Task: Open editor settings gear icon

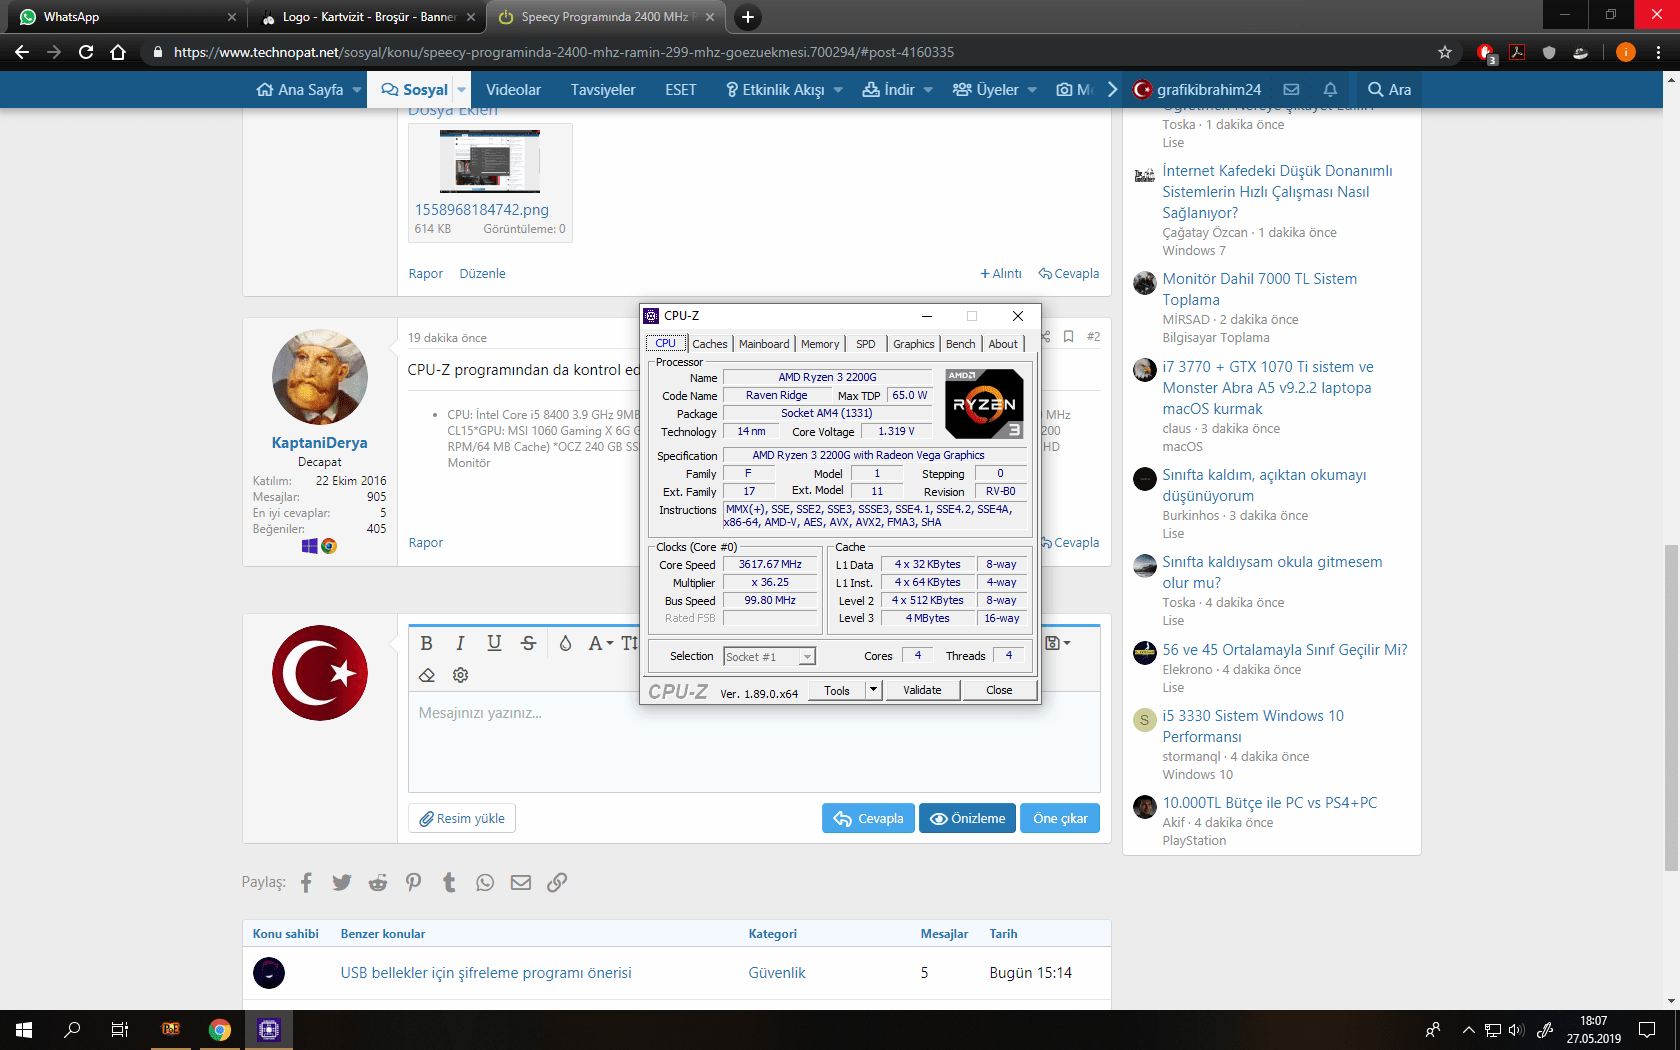Action: coord(460,675)
